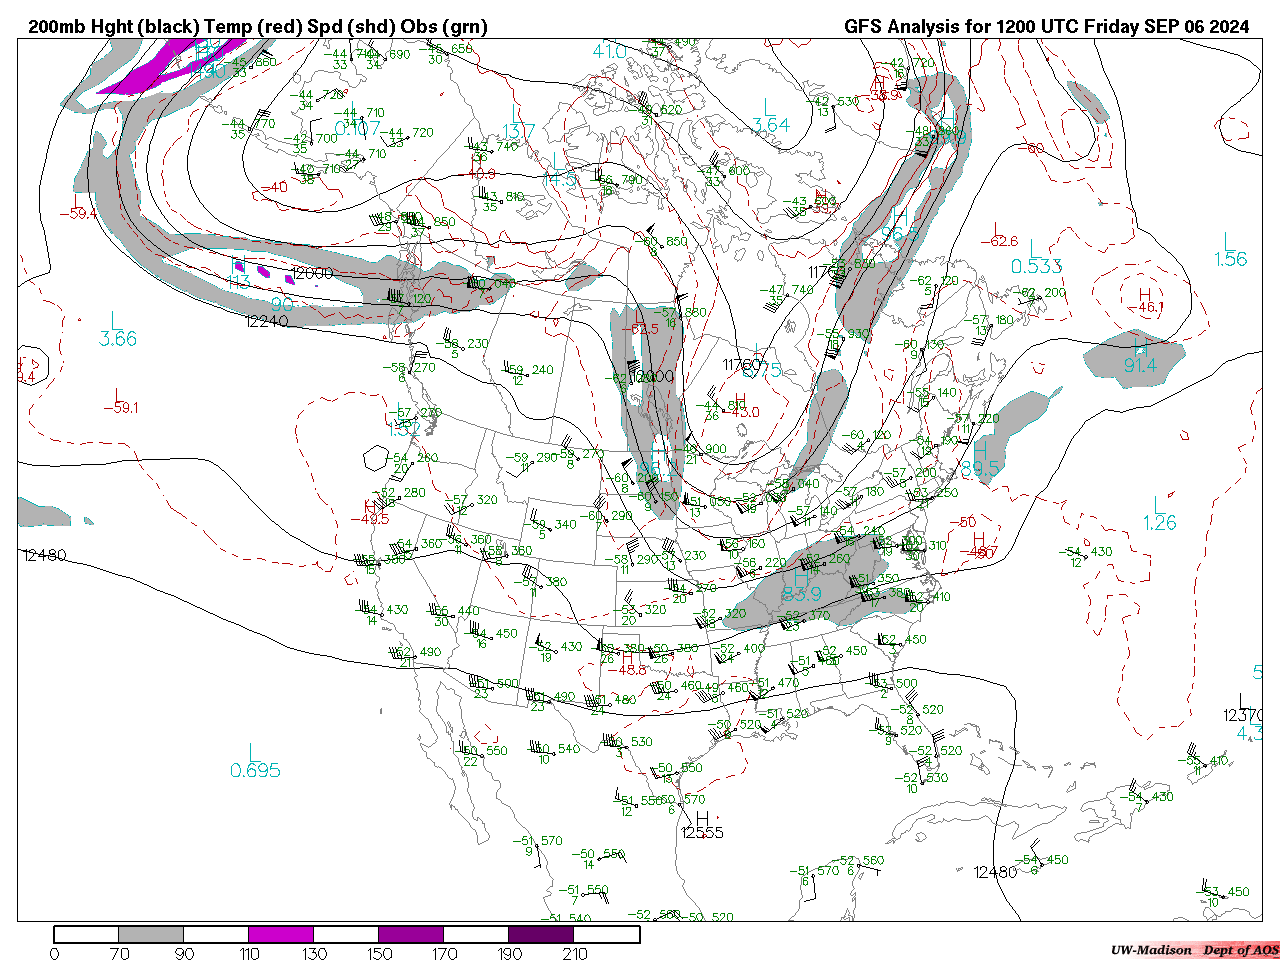Screen dimensions: 1280x960
Task: Click the magenta 110-130 legend swatch
Action: (281, 934)
